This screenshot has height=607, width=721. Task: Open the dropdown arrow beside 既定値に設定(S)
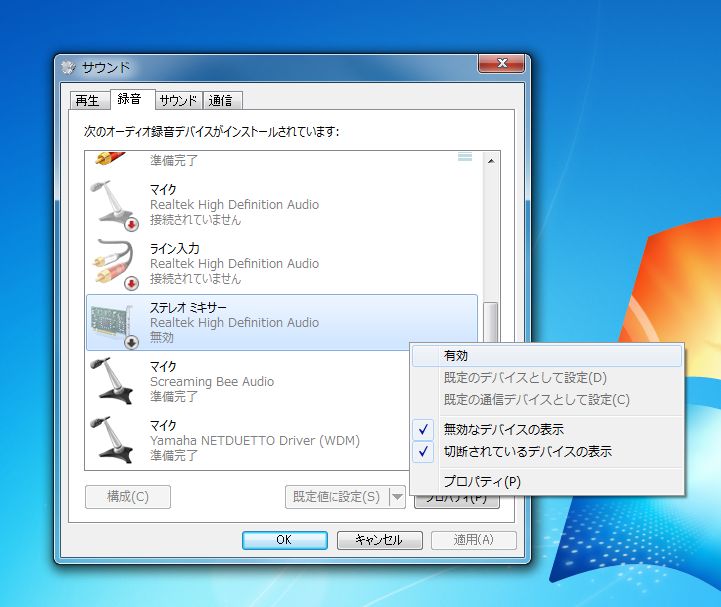click(398, 497)
